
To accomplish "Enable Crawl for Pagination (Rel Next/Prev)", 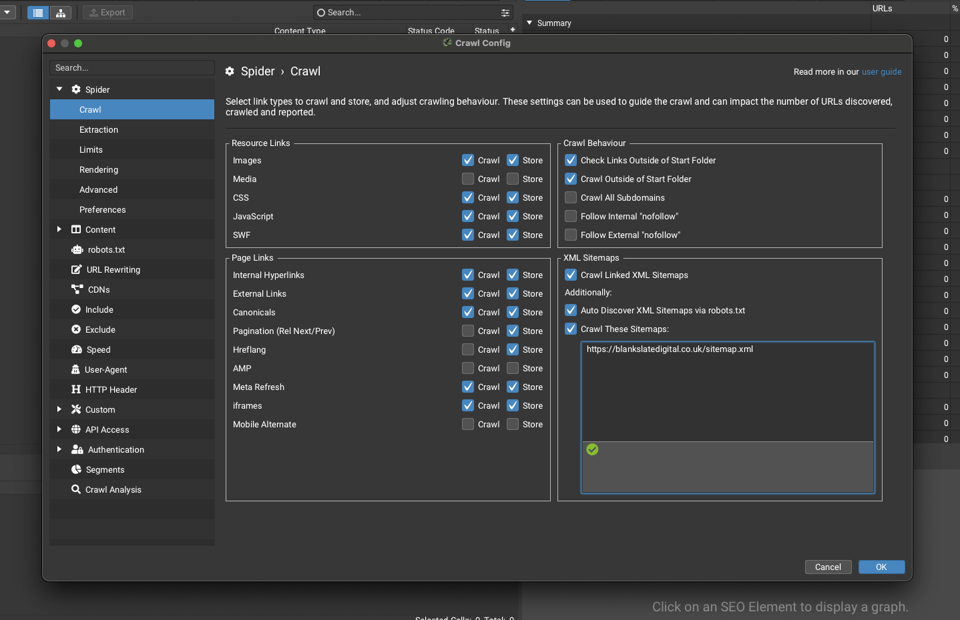I will pos(468,331).
